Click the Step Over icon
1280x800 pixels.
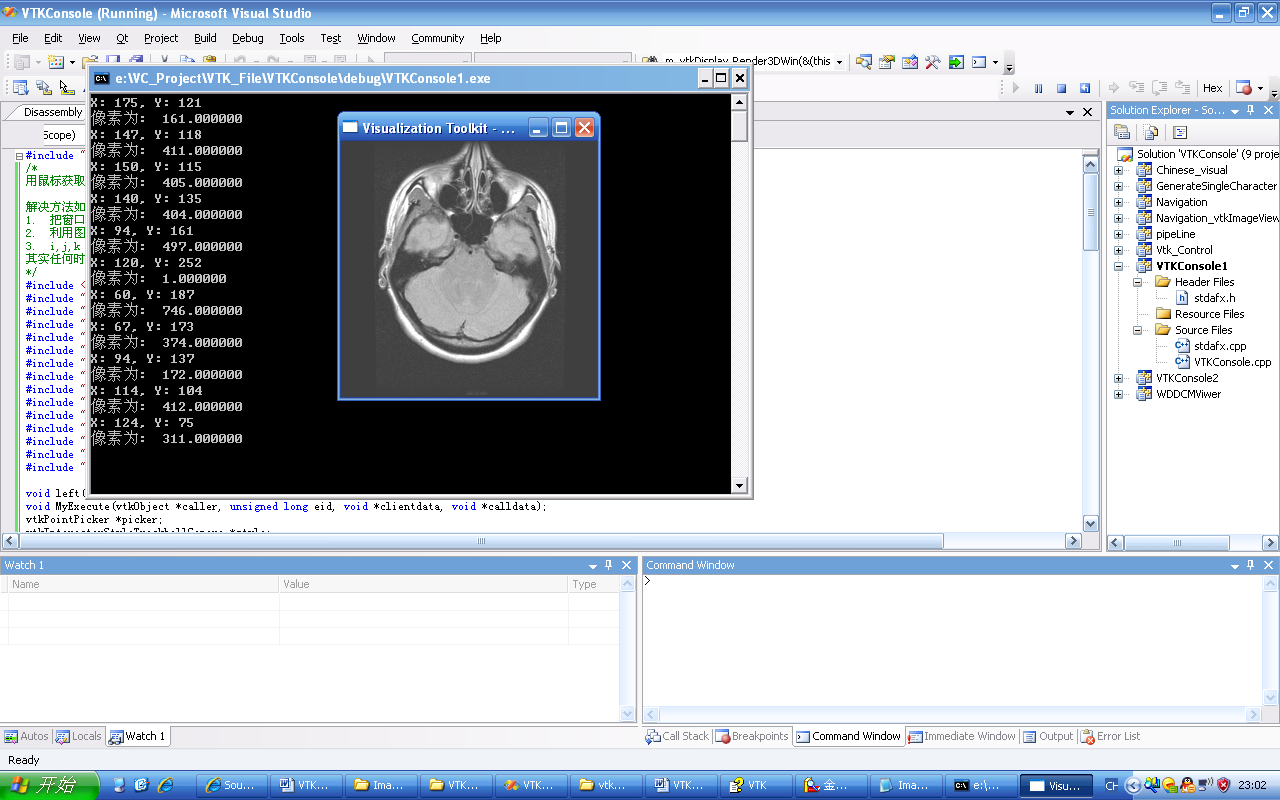click(1160, 88)
